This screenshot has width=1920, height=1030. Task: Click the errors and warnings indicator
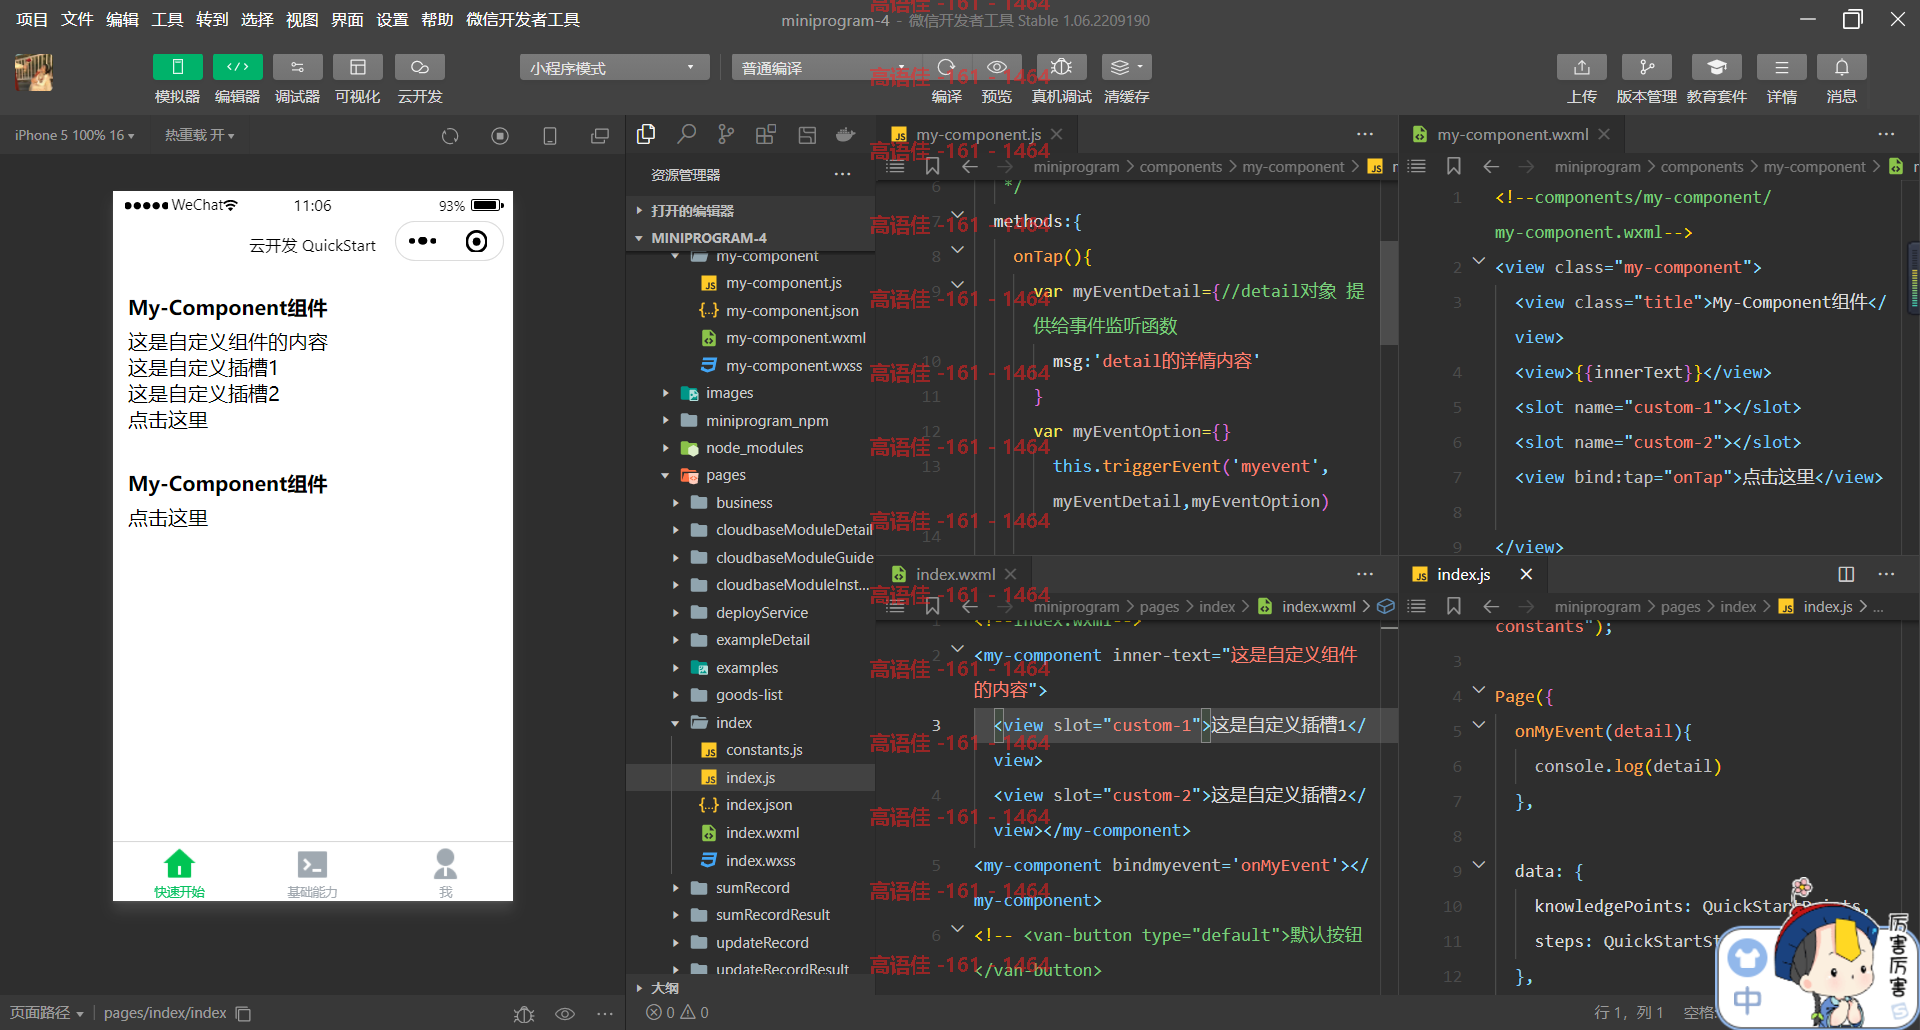point(678,1013)
